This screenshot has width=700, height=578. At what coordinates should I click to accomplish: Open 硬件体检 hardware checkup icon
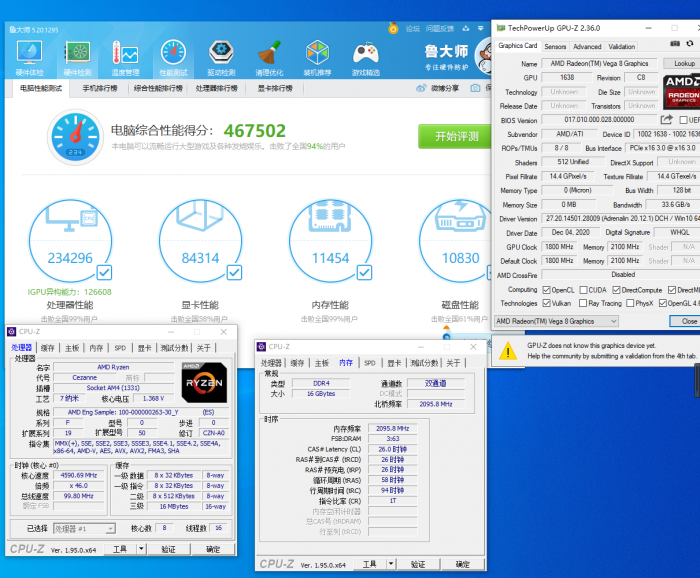(x=30, y=57)
